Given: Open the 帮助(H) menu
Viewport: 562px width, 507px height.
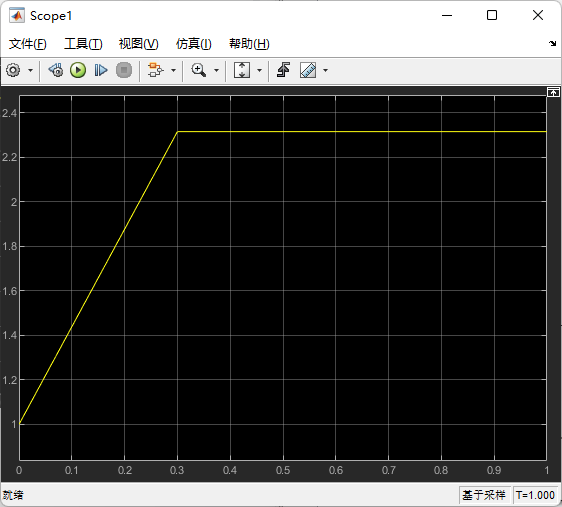Looking at the screenshot, I should coord(249,44).
